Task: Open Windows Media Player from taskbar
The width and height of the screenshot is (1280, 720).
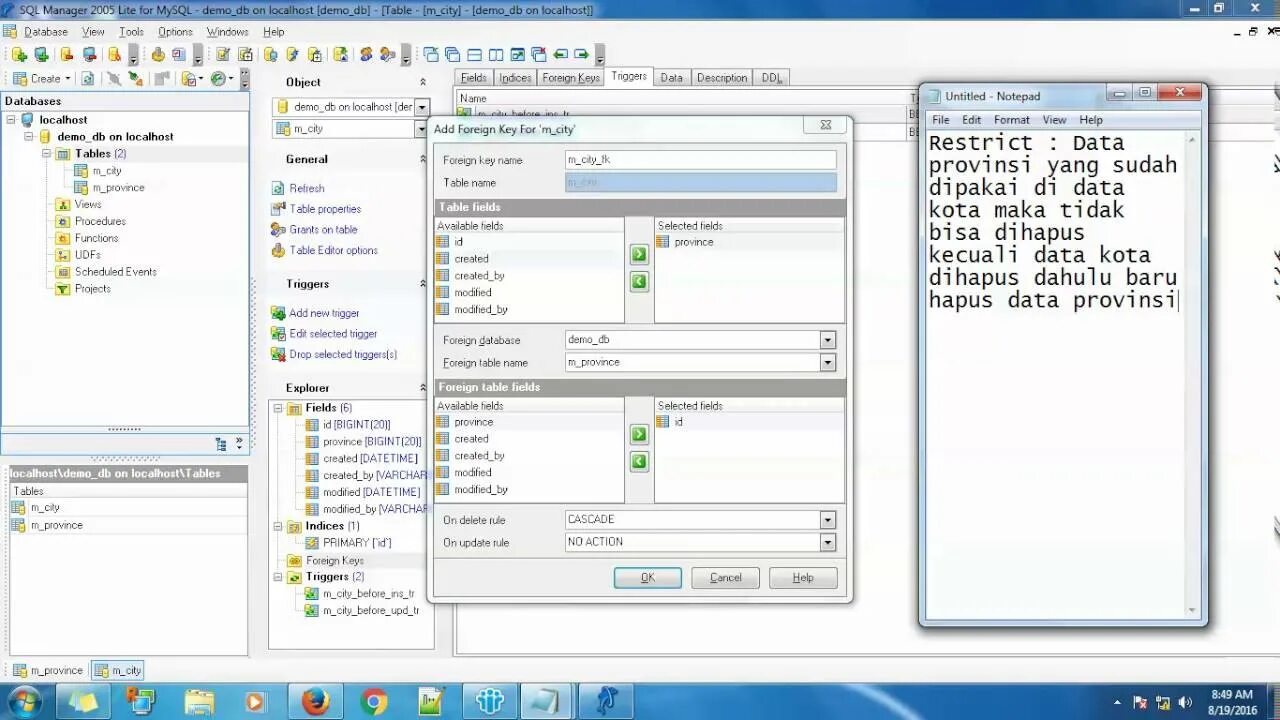Action: [x=254, y=702]
